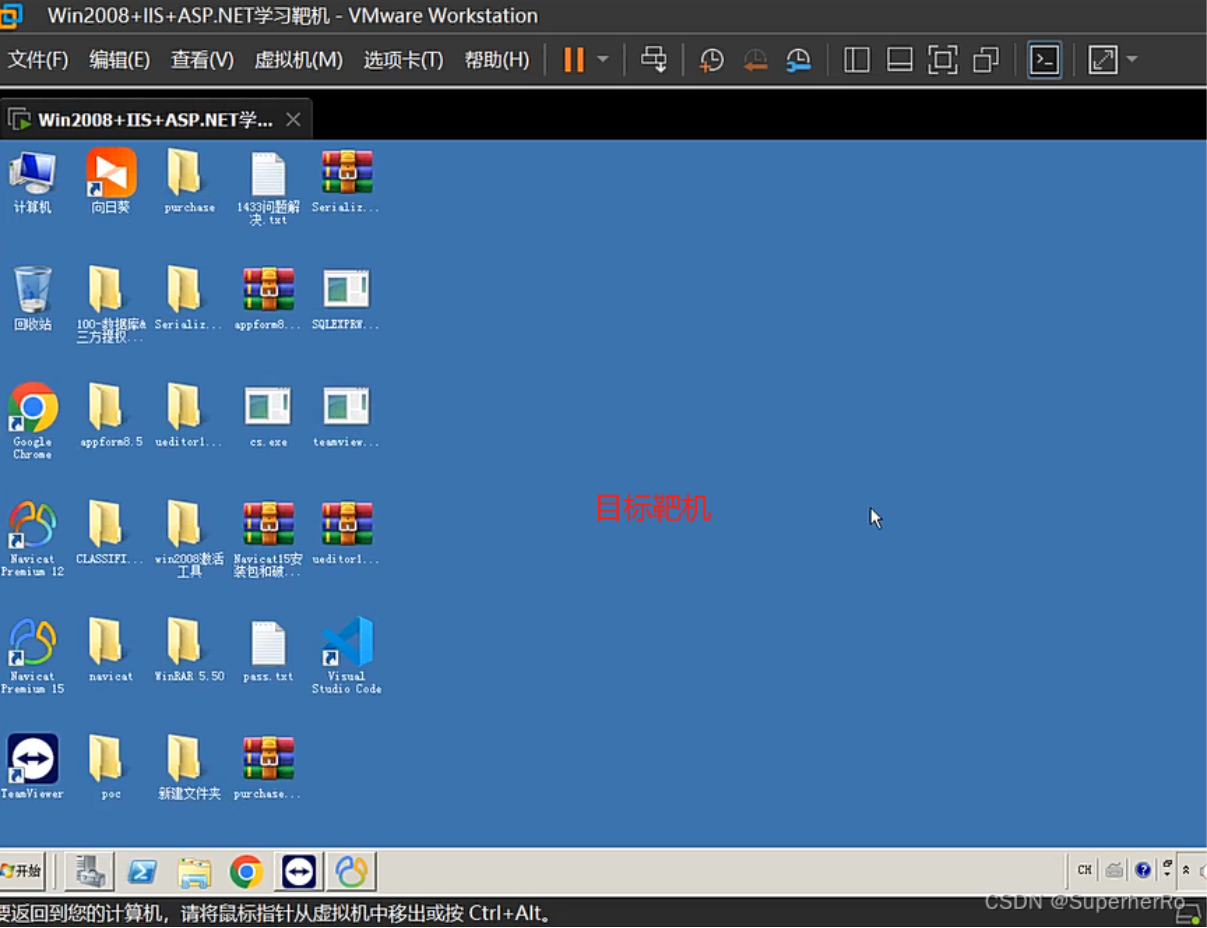
Task: Open the 虚拟机(M) menu
Action: pyautogui.click(x=298, y=60)
